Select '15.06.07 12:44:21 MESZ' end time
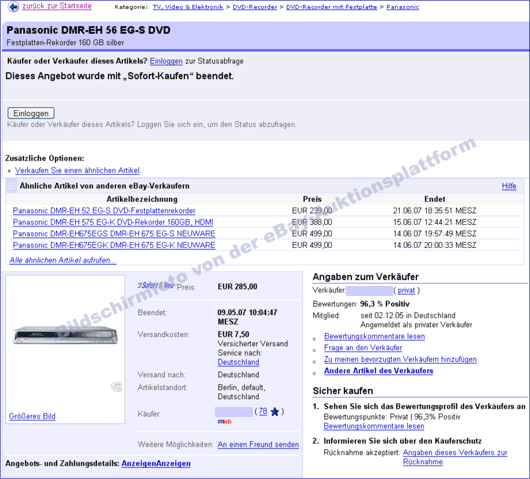 click(434, 222)
